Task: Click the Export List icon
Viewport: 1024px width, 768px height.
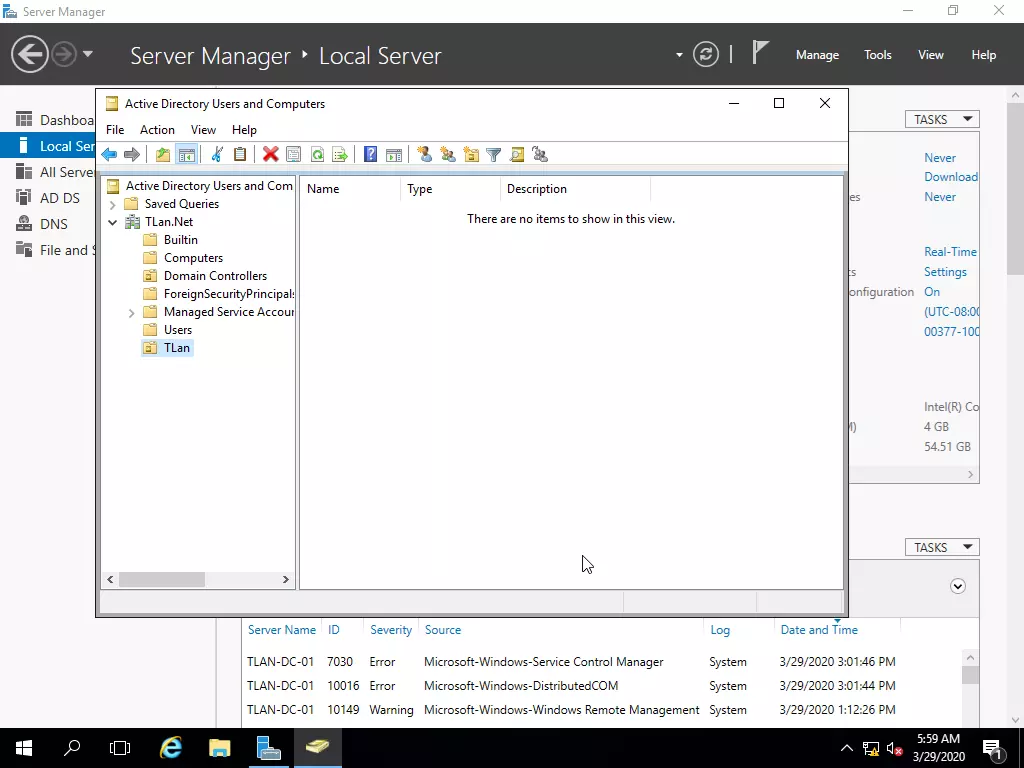Action: tap(340, 155)
